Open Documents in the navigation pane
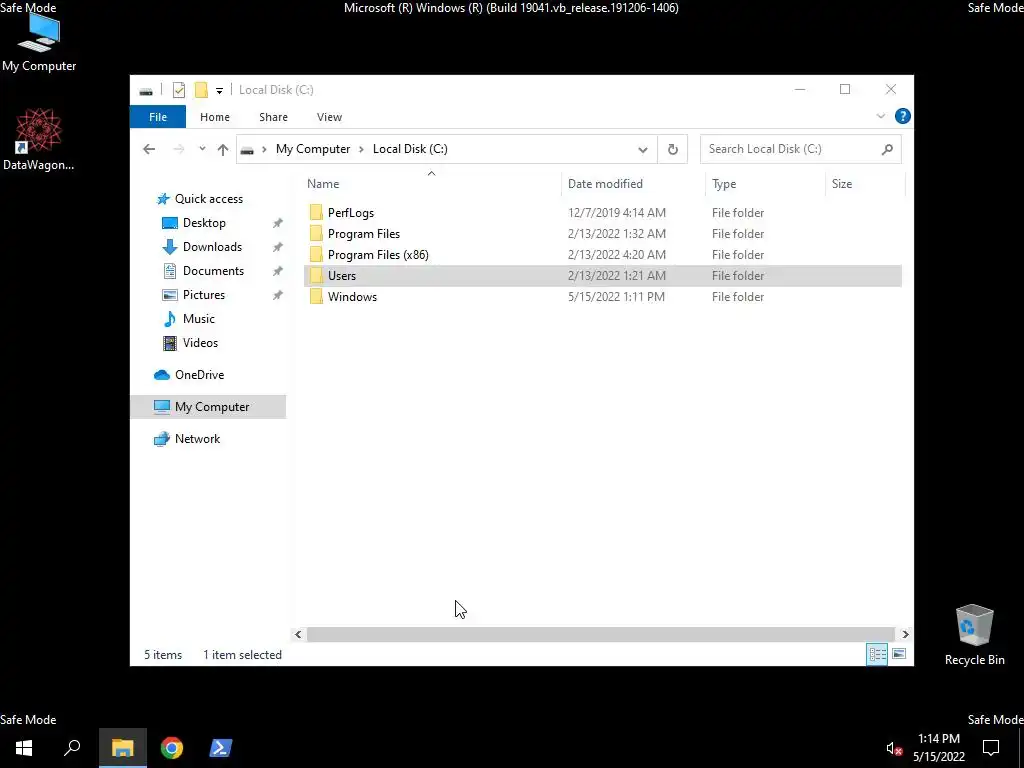 point(203,271)
